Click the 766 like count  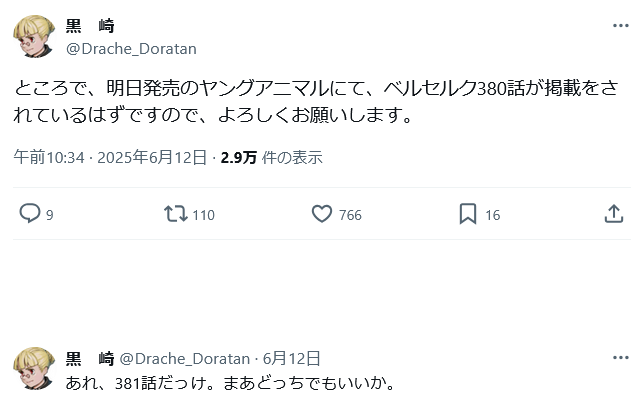tap(350, 214)
